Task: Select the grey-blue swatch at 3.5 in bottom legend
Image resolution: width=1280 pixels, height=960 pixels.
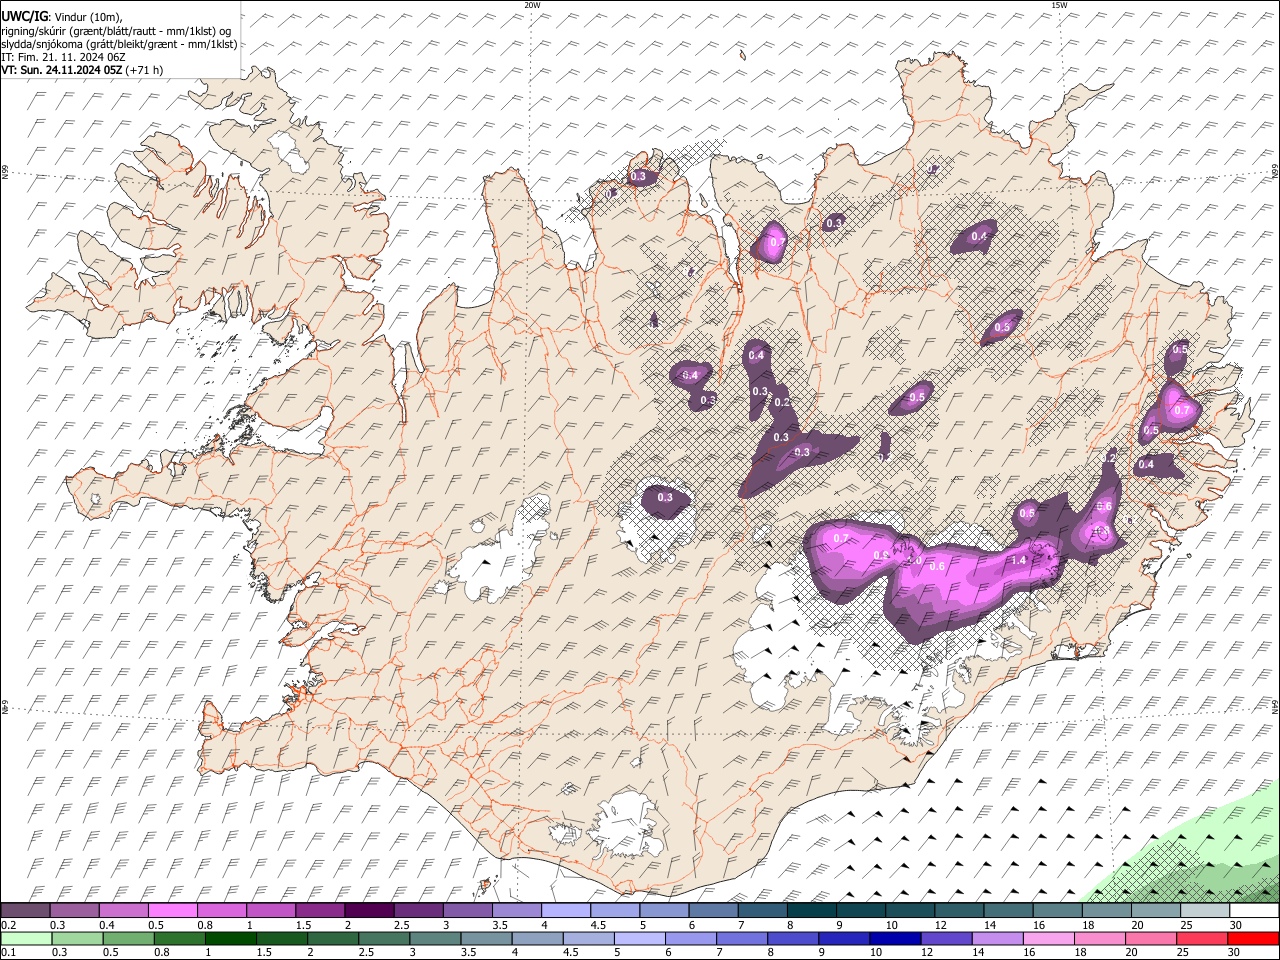Action: point(485,938)
